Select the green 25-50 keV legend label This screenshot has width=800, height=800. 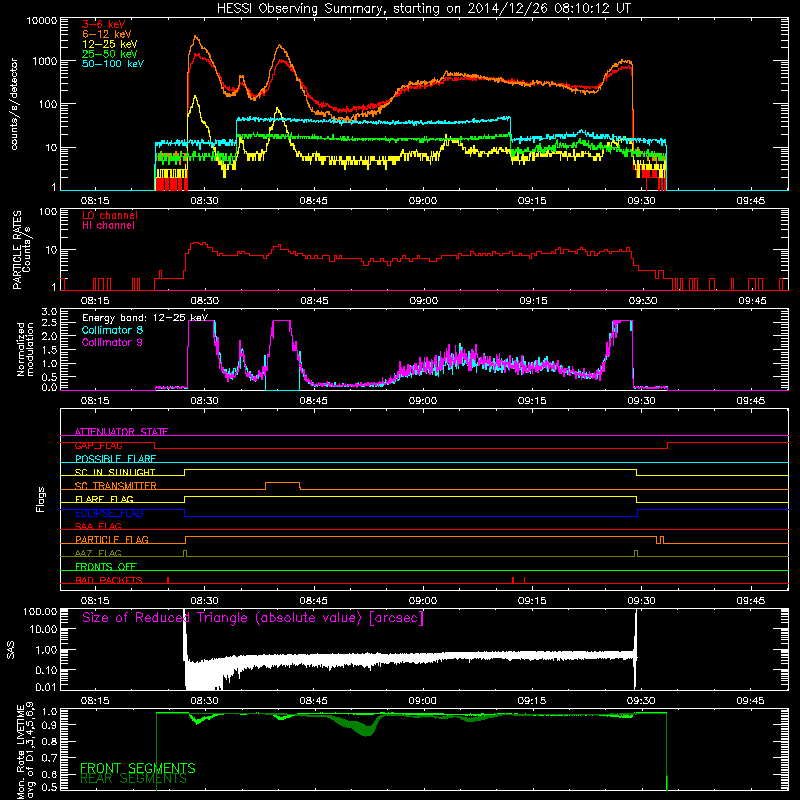tap(110, 54)
